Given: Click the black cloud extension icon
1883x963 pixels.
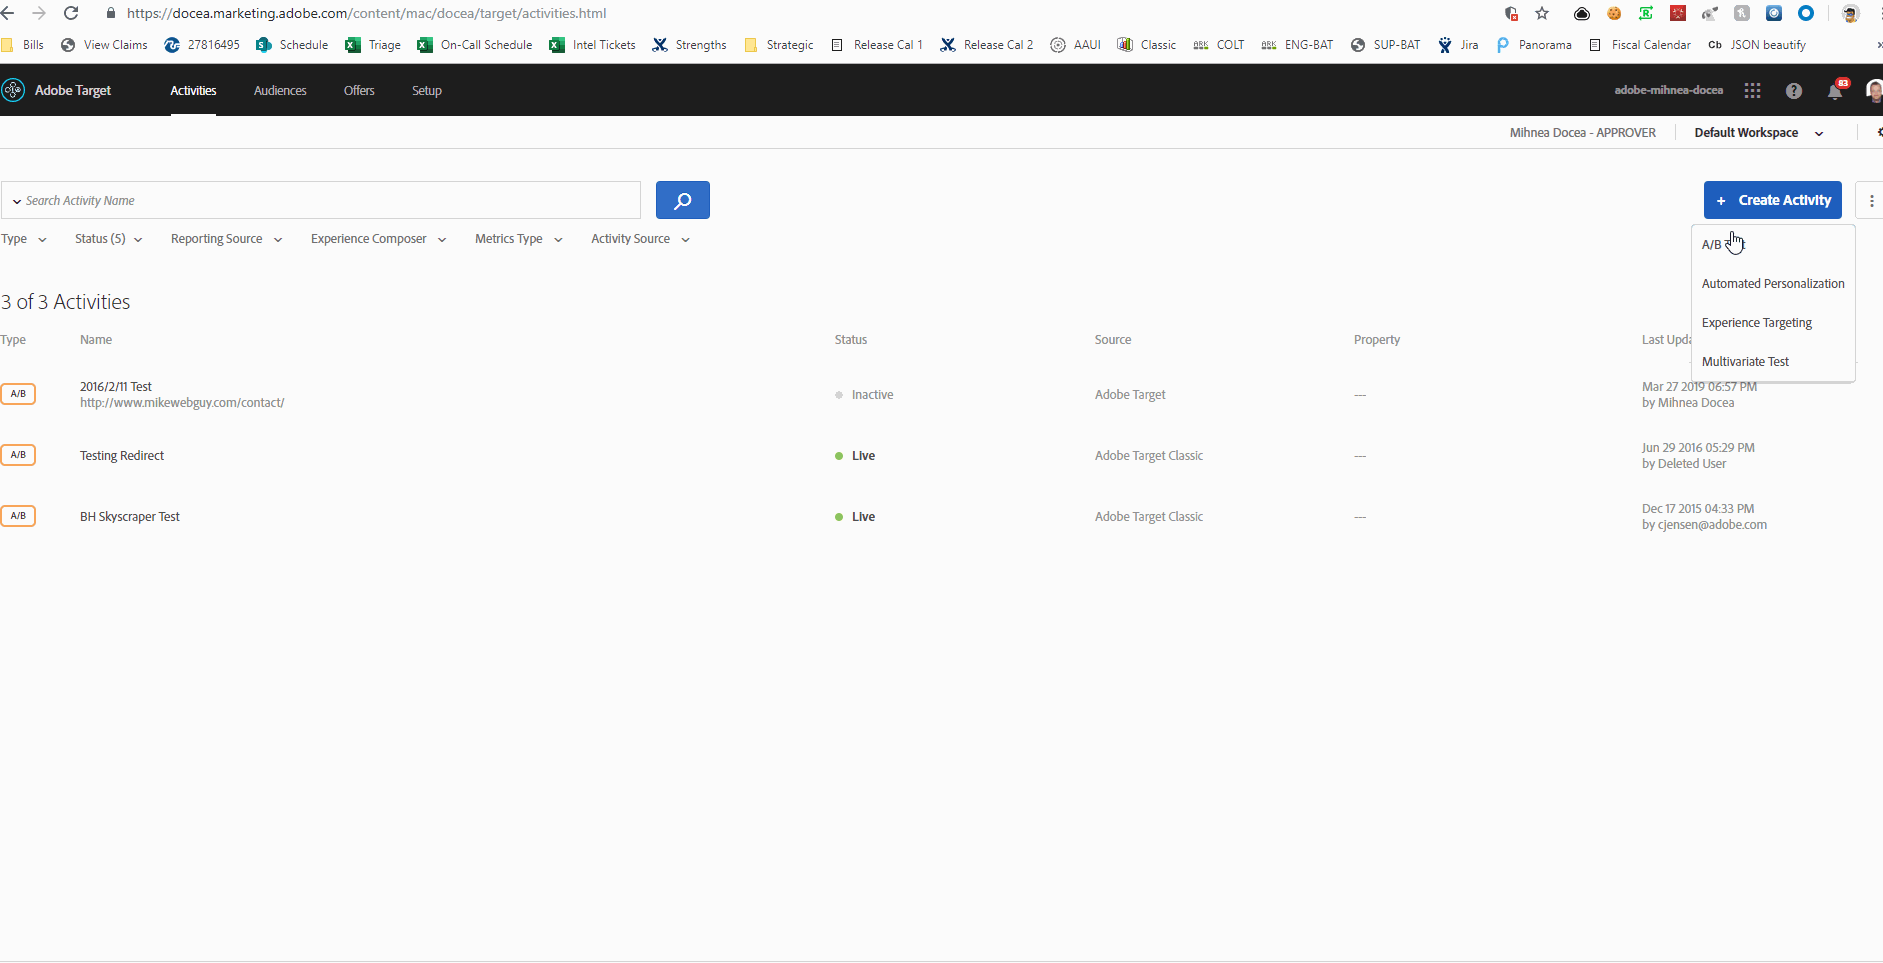Looking at the screenshot, I should [x=1582, y=13].
